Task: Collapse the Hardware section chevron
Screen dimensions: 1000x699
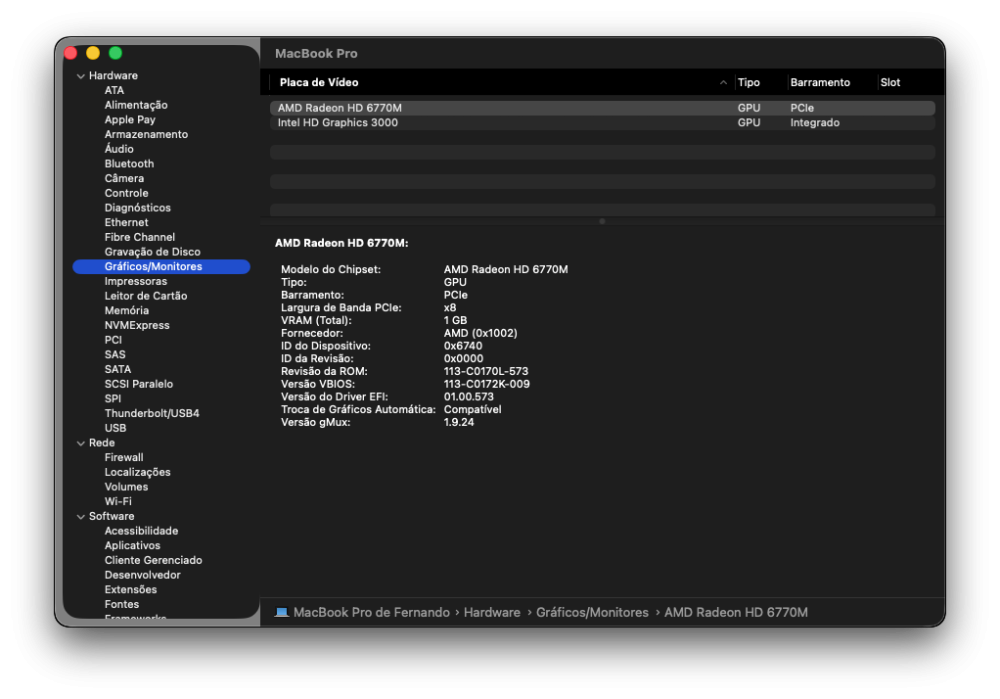Action: [81, 76]
